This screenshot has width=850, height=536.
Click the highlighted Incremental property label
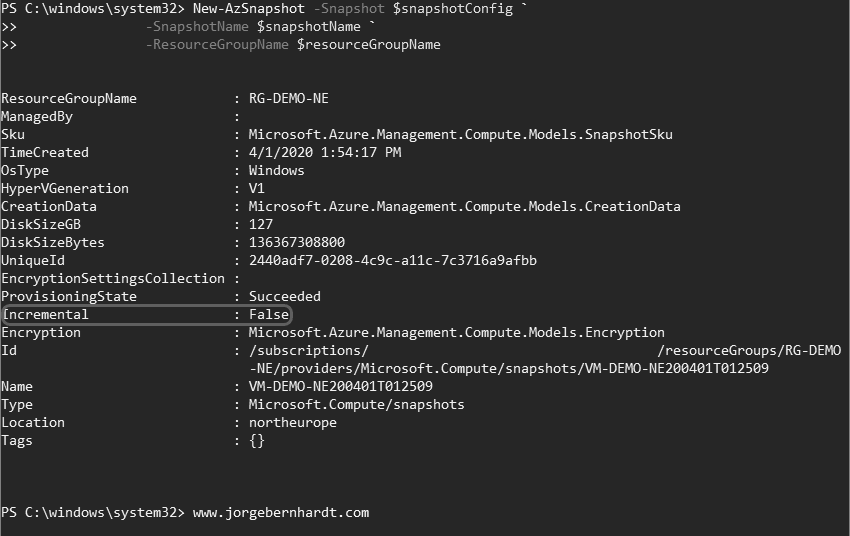point(45,314)
